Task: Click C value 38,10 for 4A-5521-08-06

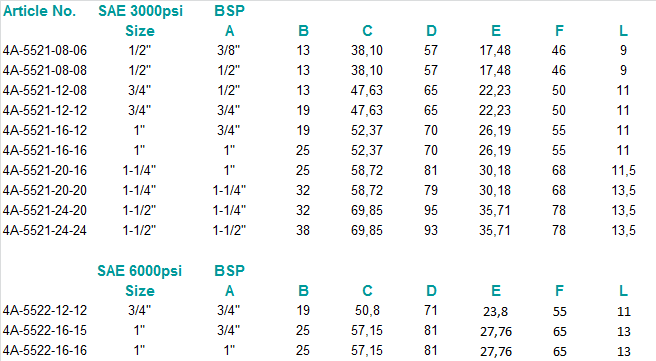Action: [x=366, y=51]
